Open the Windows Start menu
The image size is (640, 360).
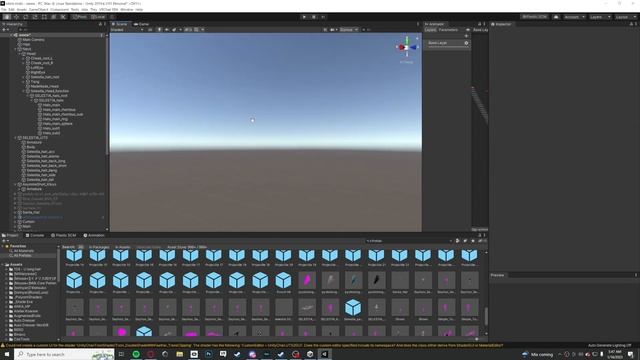click(7, 354)
